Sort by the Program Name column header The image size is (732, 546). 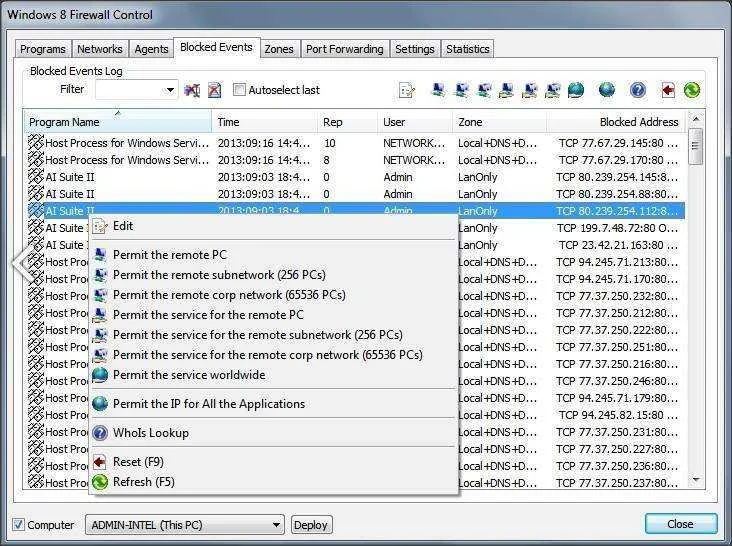click(x=118, y=122)
